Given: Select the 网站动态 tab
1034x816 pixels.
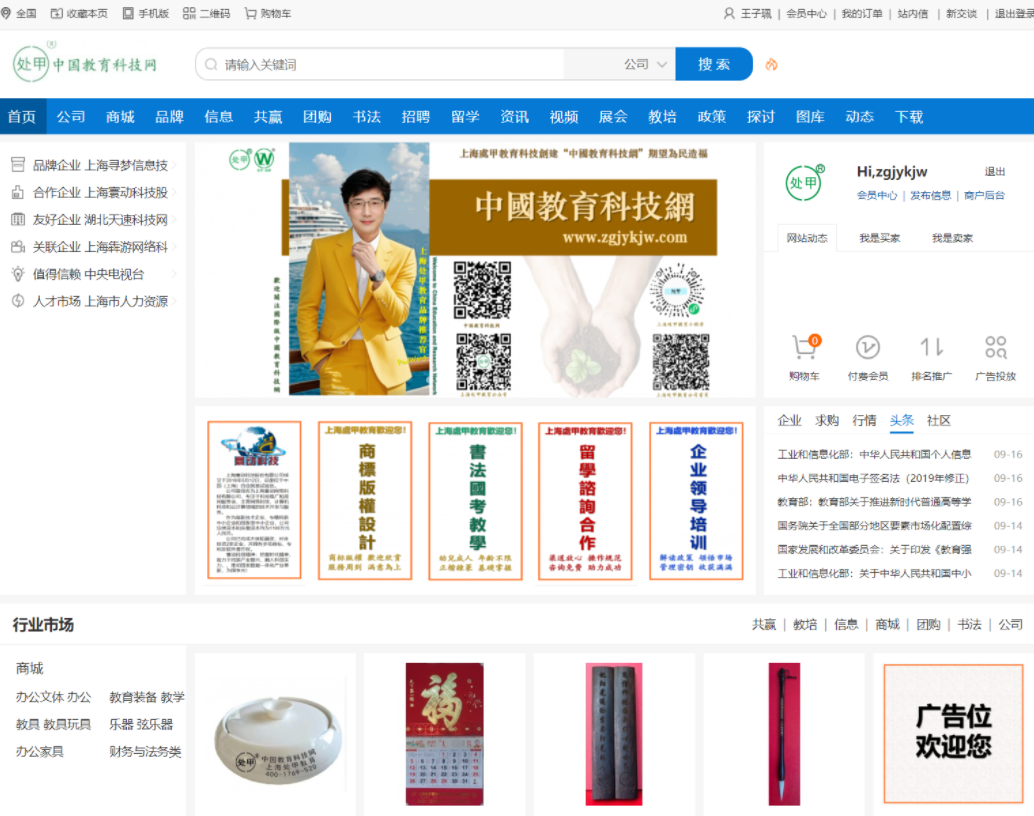Looking at the screenshot, I should coord(806,238).
